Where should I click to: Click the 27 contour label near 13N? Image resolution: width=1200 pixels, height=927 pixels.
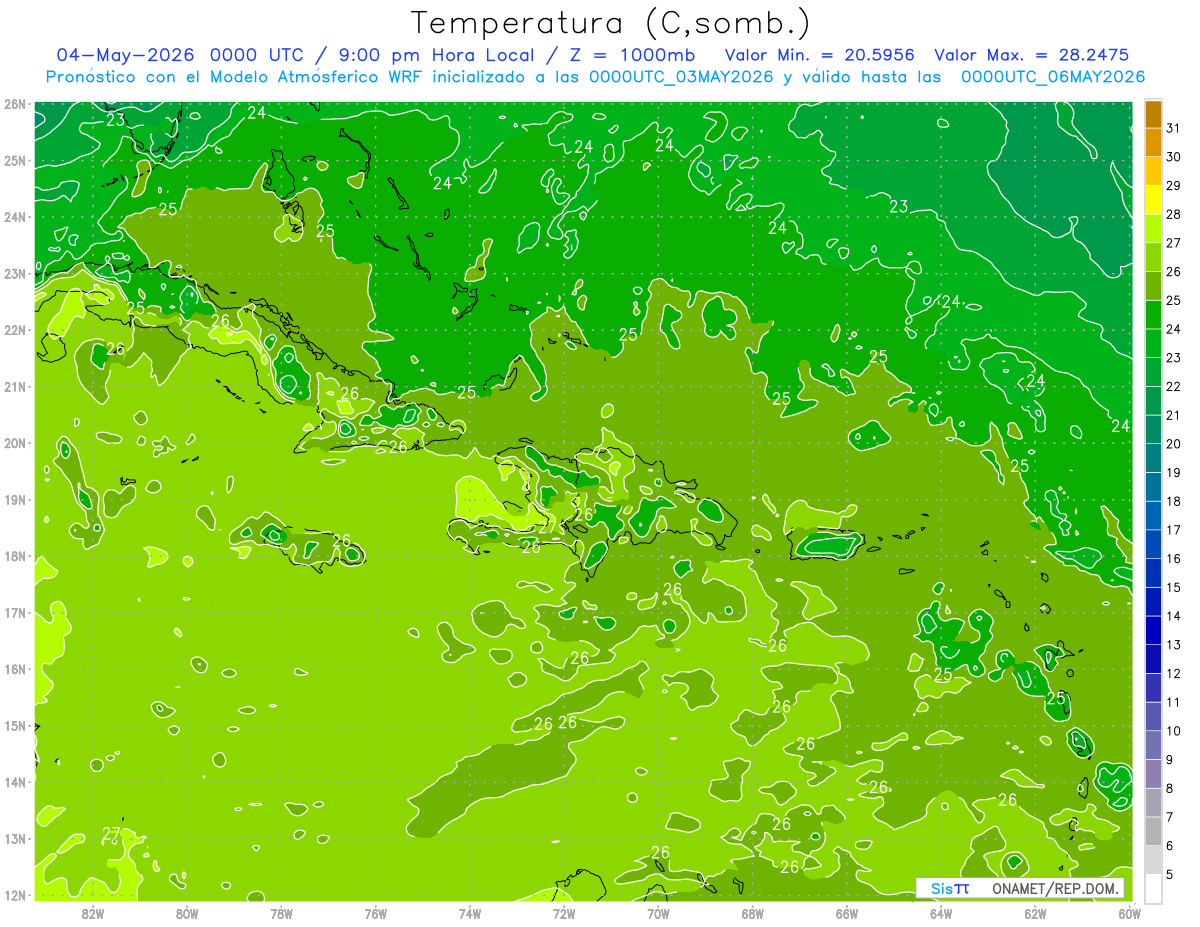point(112,833)
